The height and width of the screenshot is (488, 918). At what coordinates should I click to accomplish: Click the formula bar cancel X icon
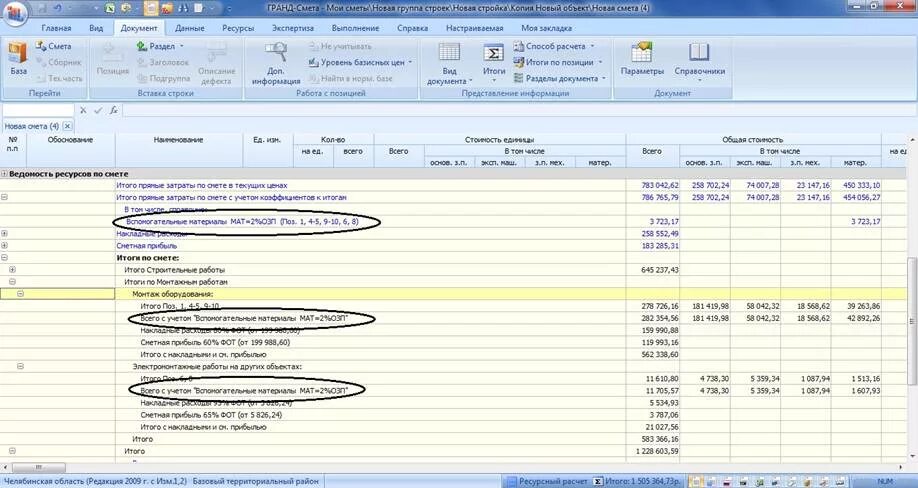pos(83,110)
